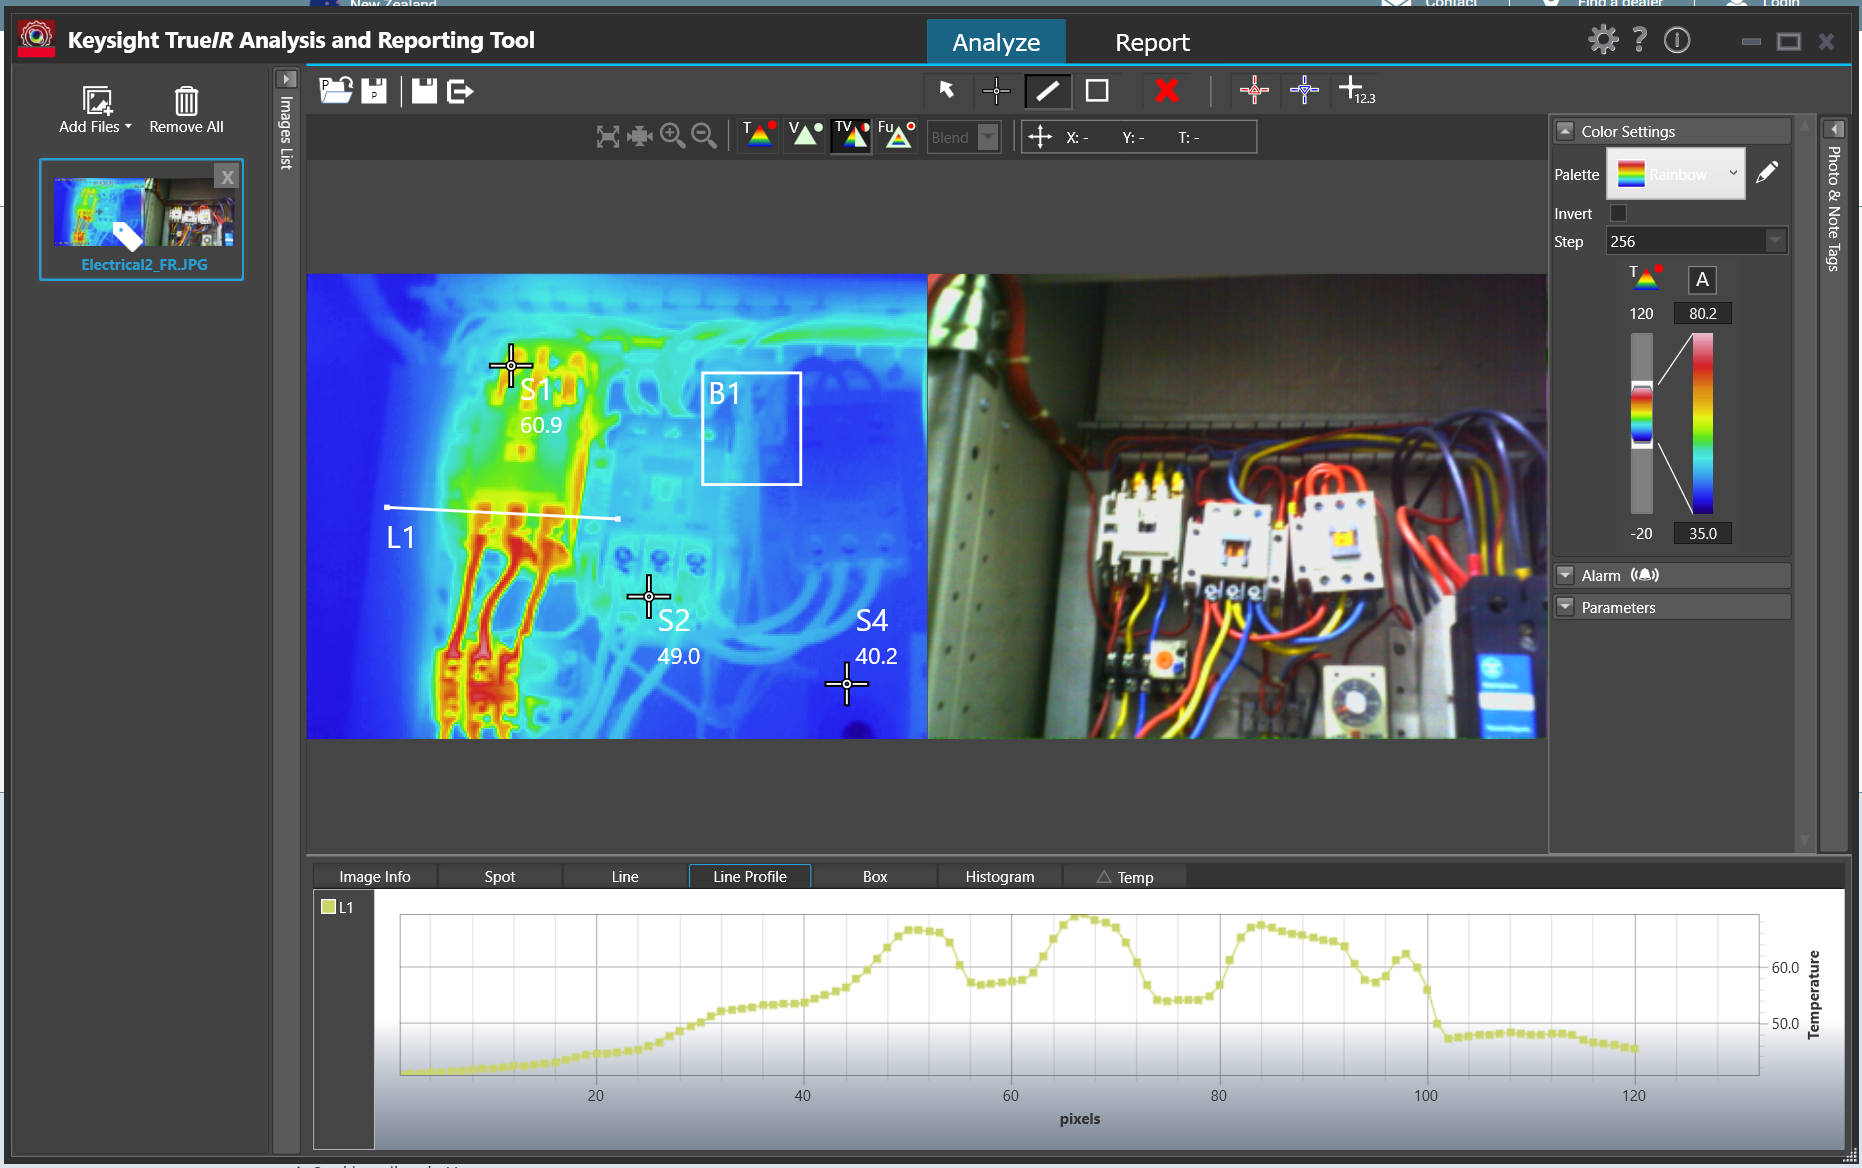1862x1168 pixels.
Task: Switch to Fusion view mode (Fu)
Action: (897, 135)
